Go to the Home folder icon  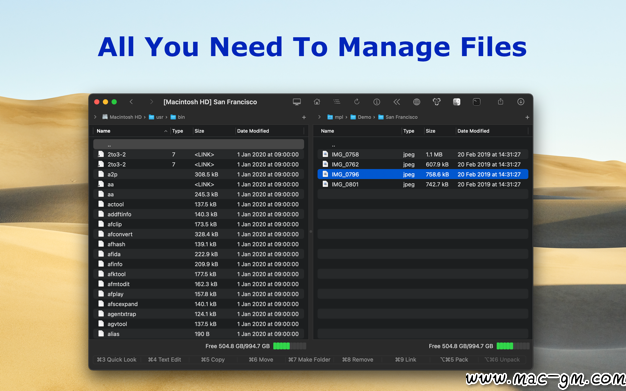point(317,102)
